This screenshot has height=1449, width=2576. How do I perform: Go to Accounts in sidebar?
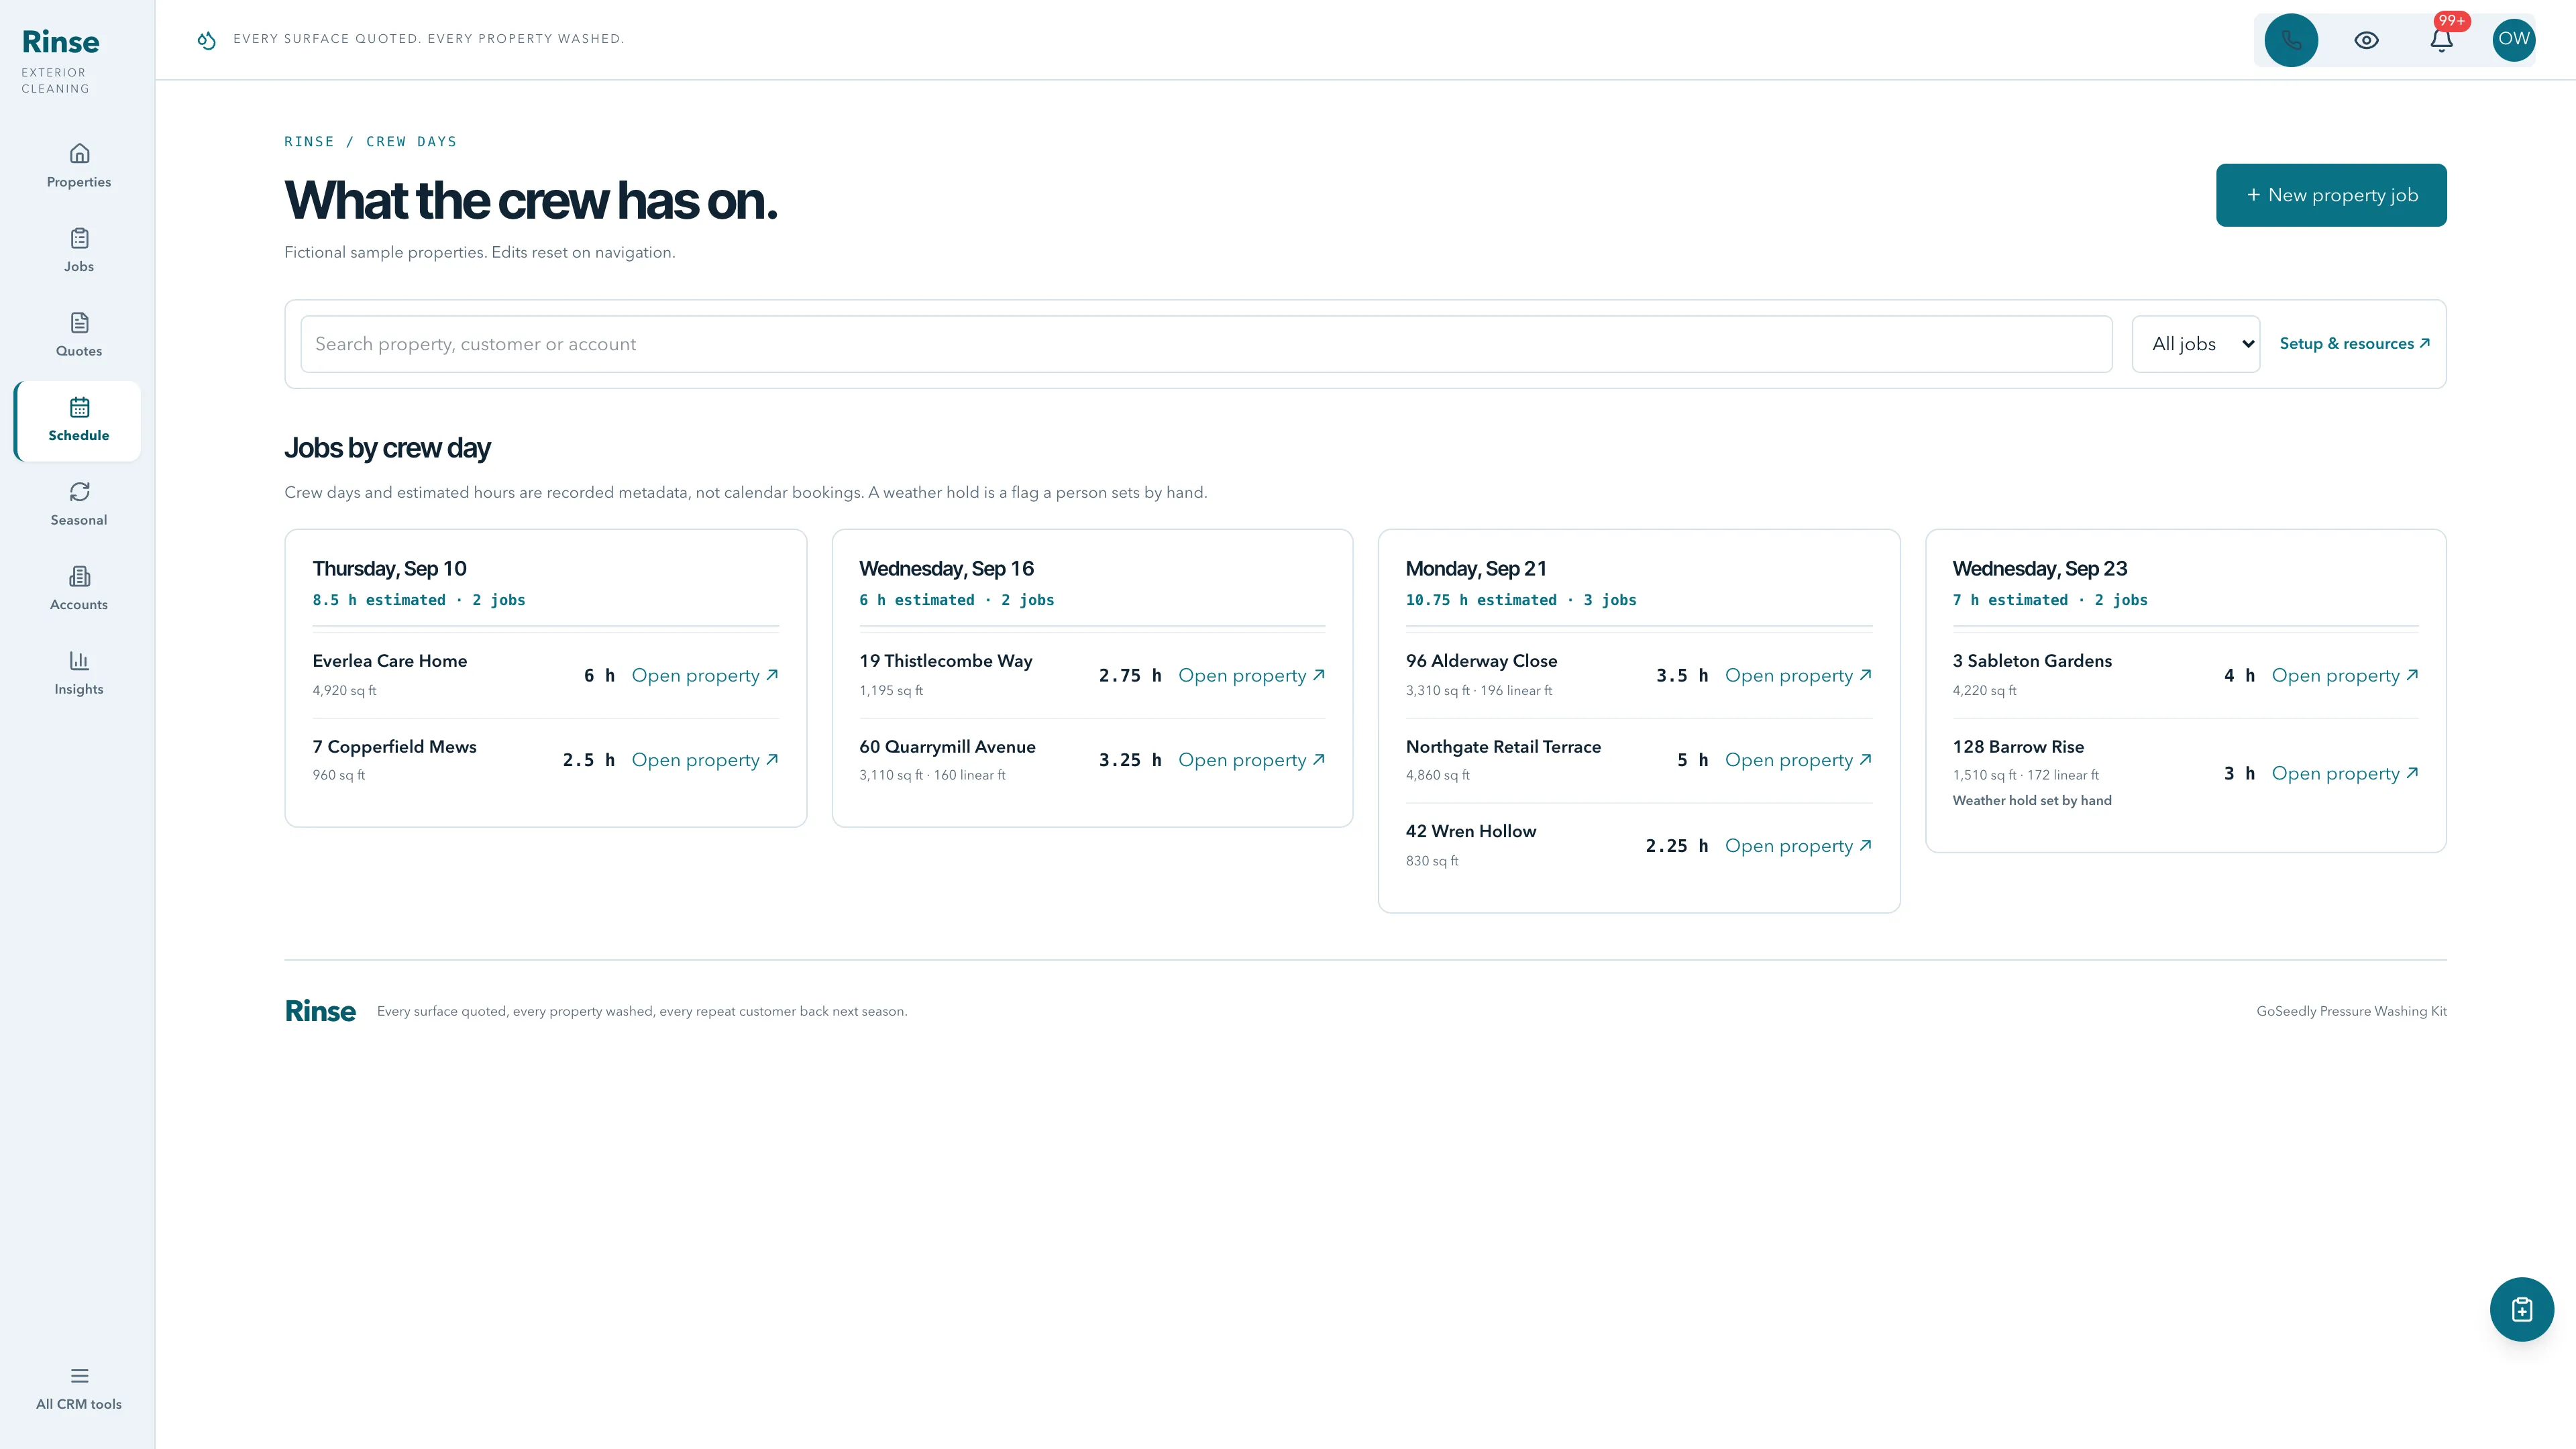click(x=79, y=589)
